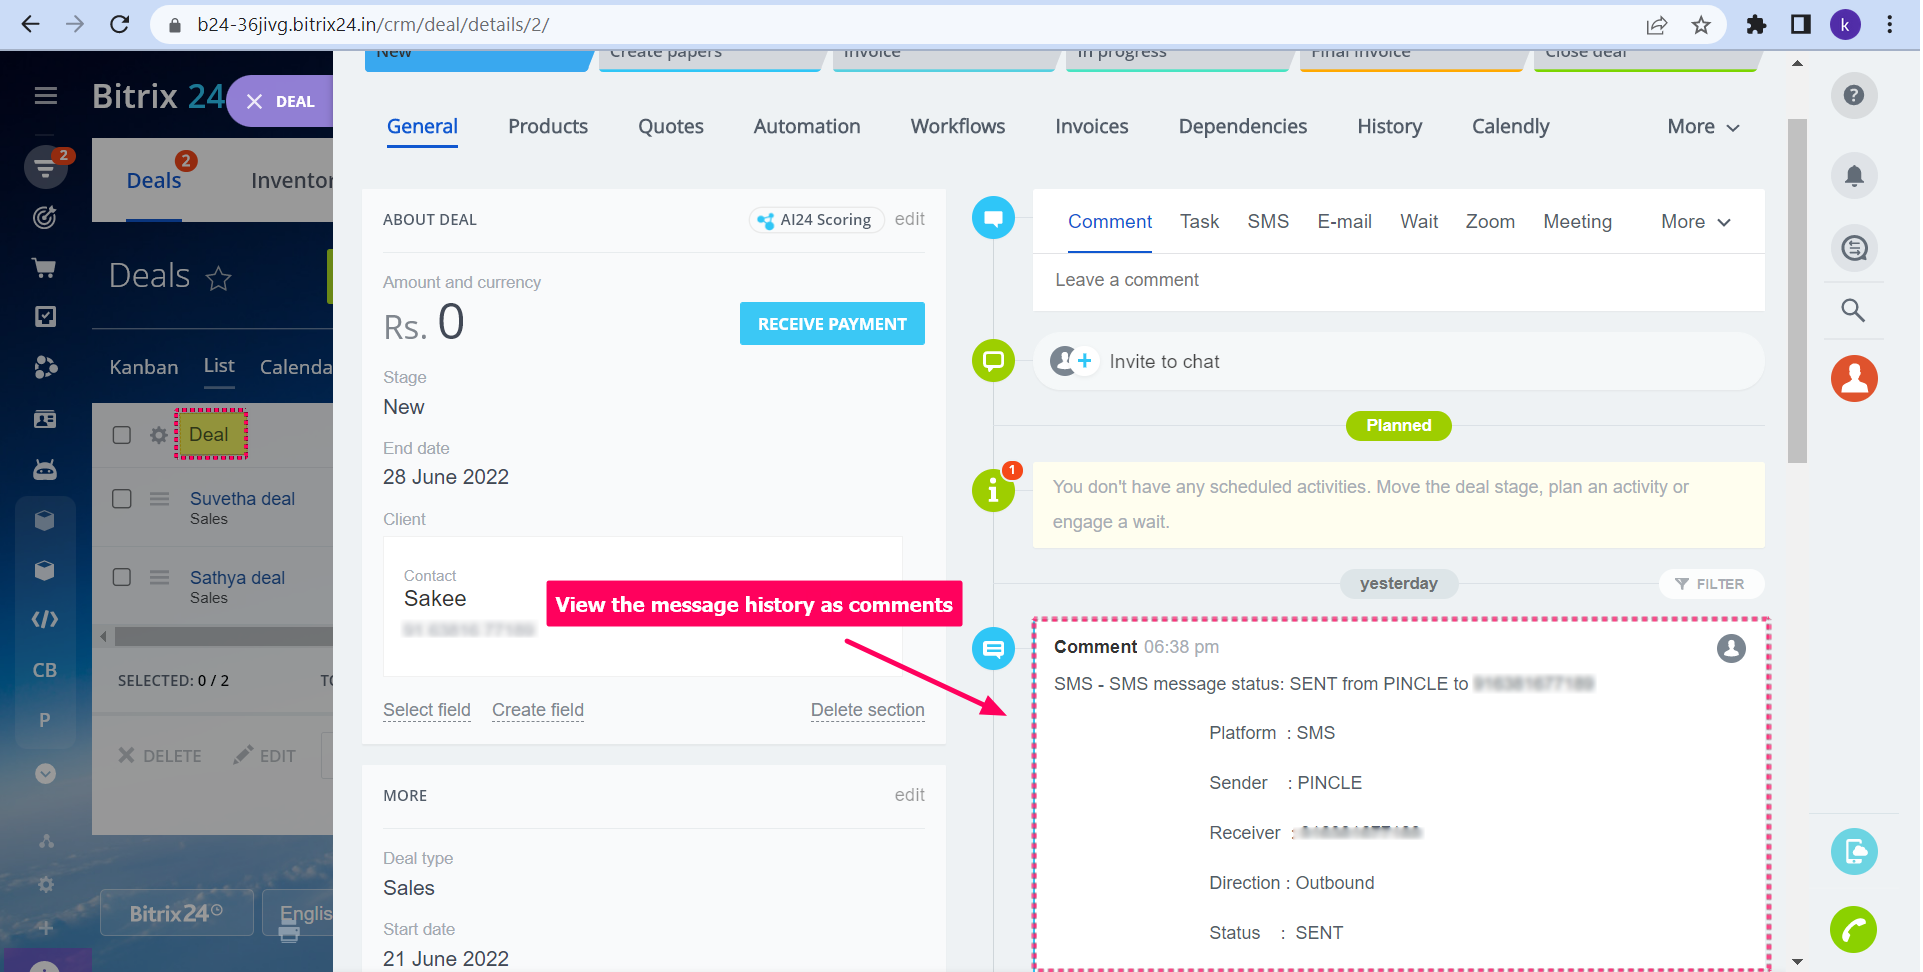Type in the Leave a comment field
This screenshot has width=1923, height=972.
pos(1397,281)
